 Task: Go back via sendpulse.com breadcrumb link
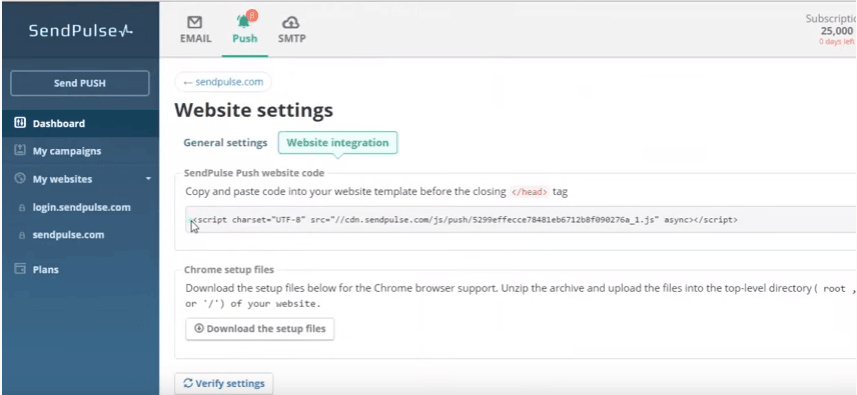point(223,82)
